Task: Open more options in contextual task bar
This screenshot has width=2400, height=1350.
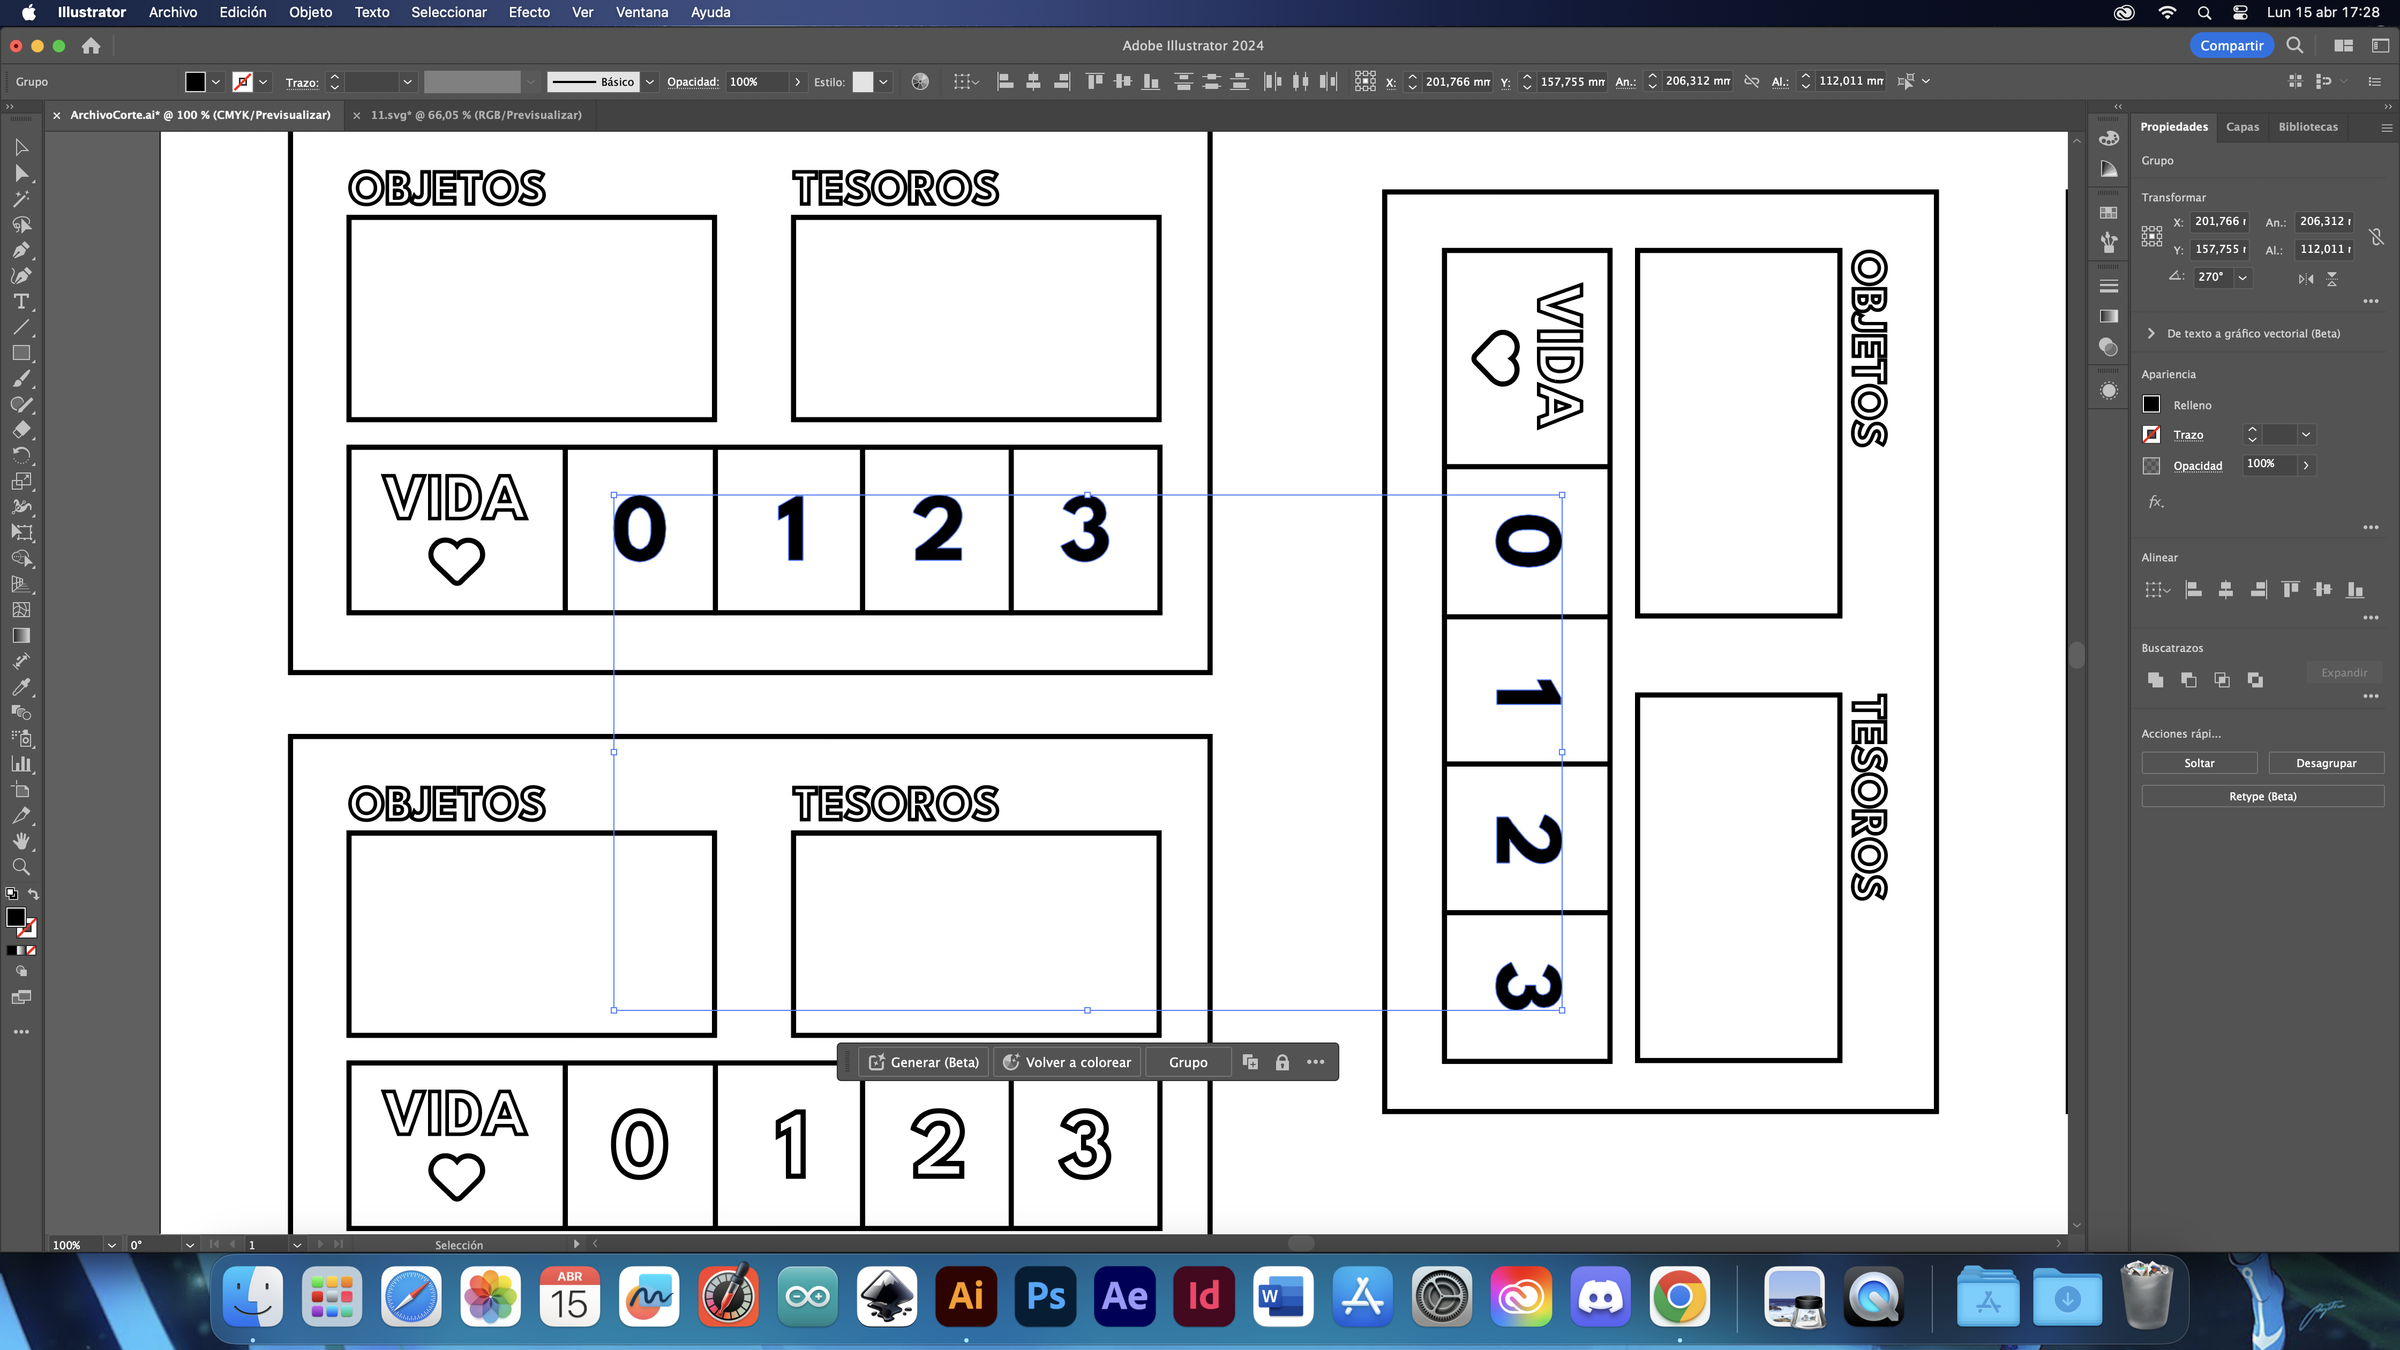Action: click(1315, 1062)
